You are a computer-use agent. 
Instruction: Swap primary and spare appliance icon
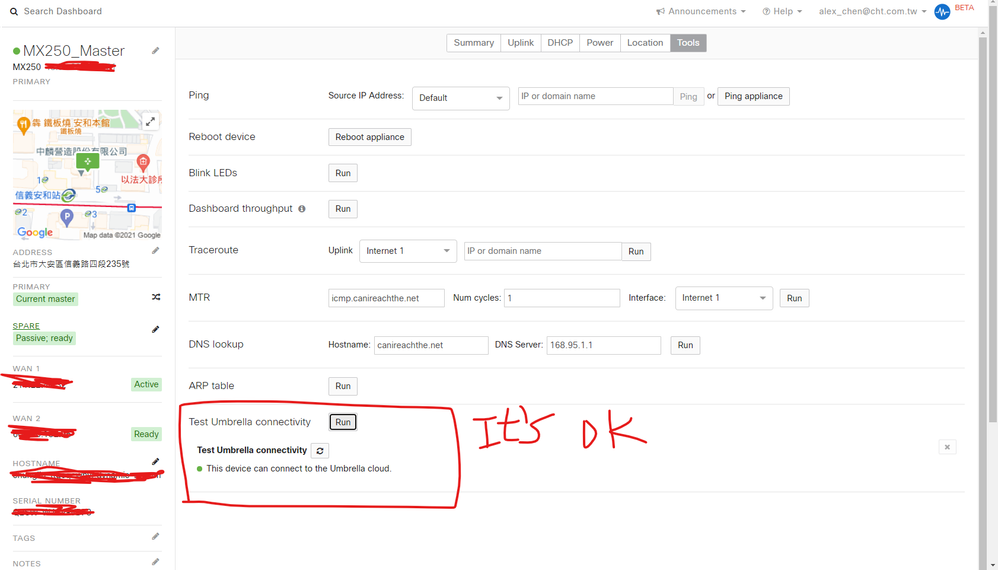click(156, 297)
